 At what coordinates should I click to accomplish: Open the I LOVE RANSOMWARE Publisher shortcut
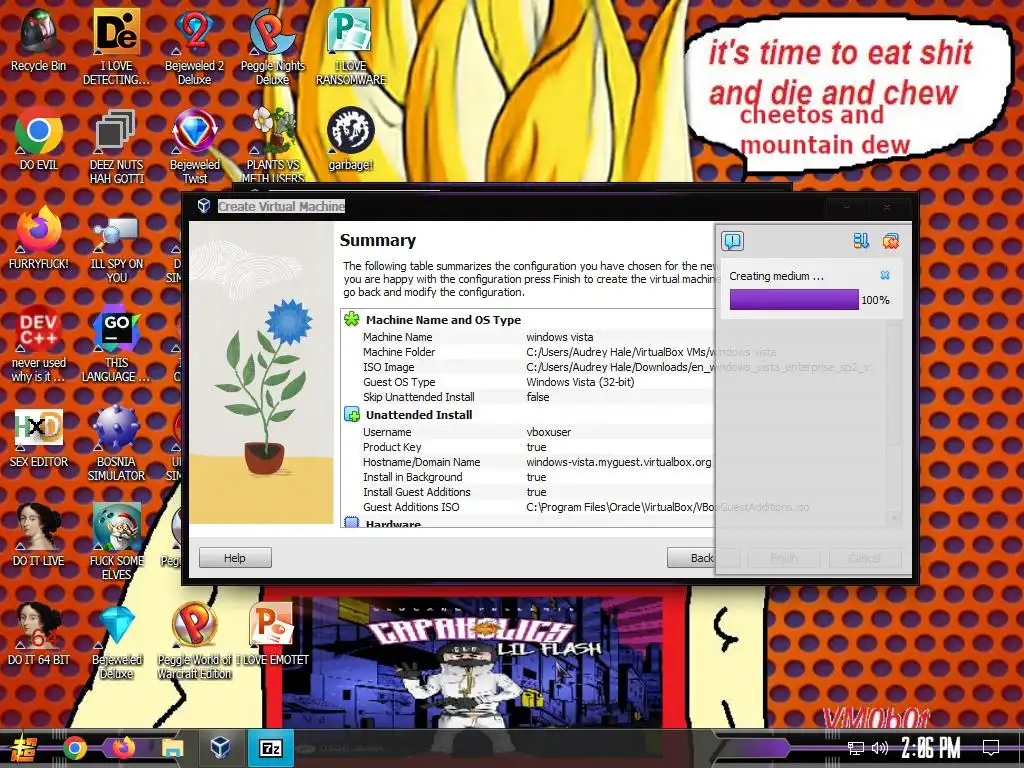[351, 46]
